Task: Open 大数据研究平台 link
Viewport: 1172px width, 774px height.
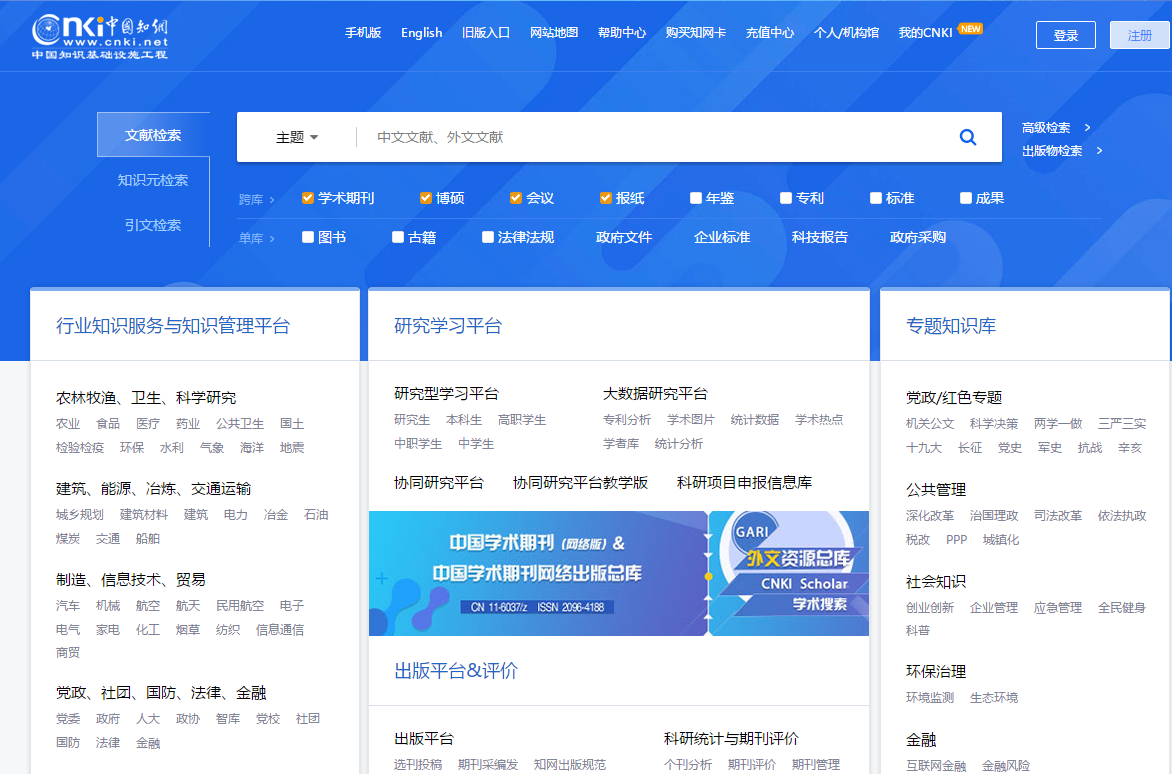Action: point(656,394)
